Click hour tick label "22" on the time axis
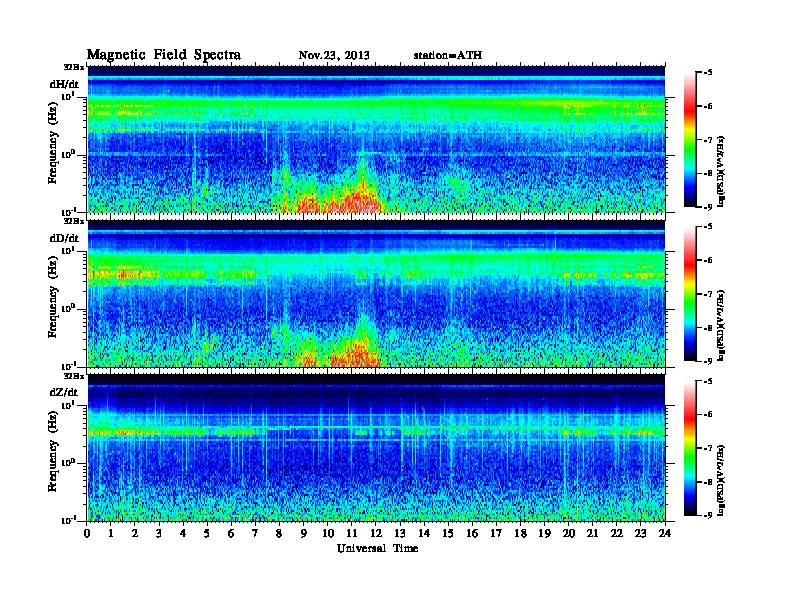 pos(616,534)
